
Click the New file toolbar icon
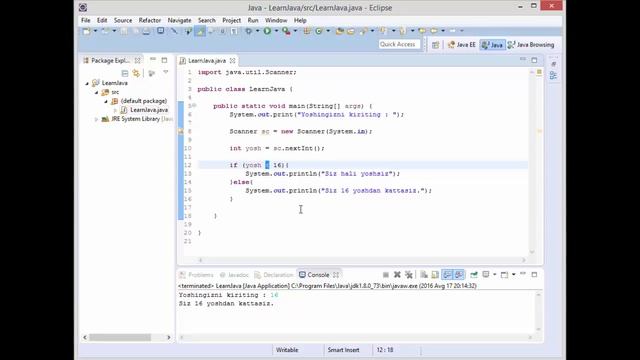click(87, 31)
